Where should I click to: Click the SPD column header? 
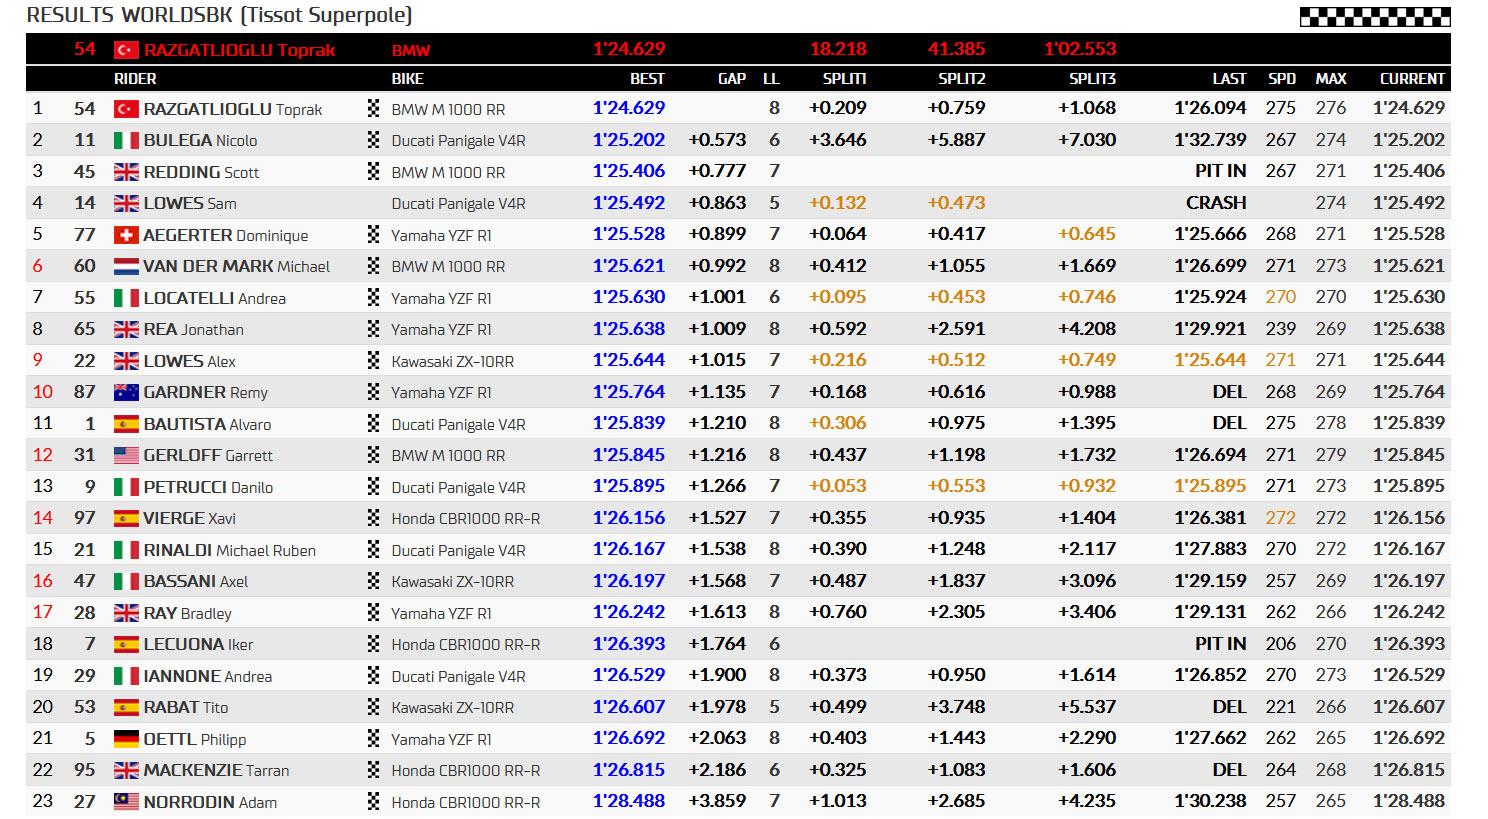1282,79
